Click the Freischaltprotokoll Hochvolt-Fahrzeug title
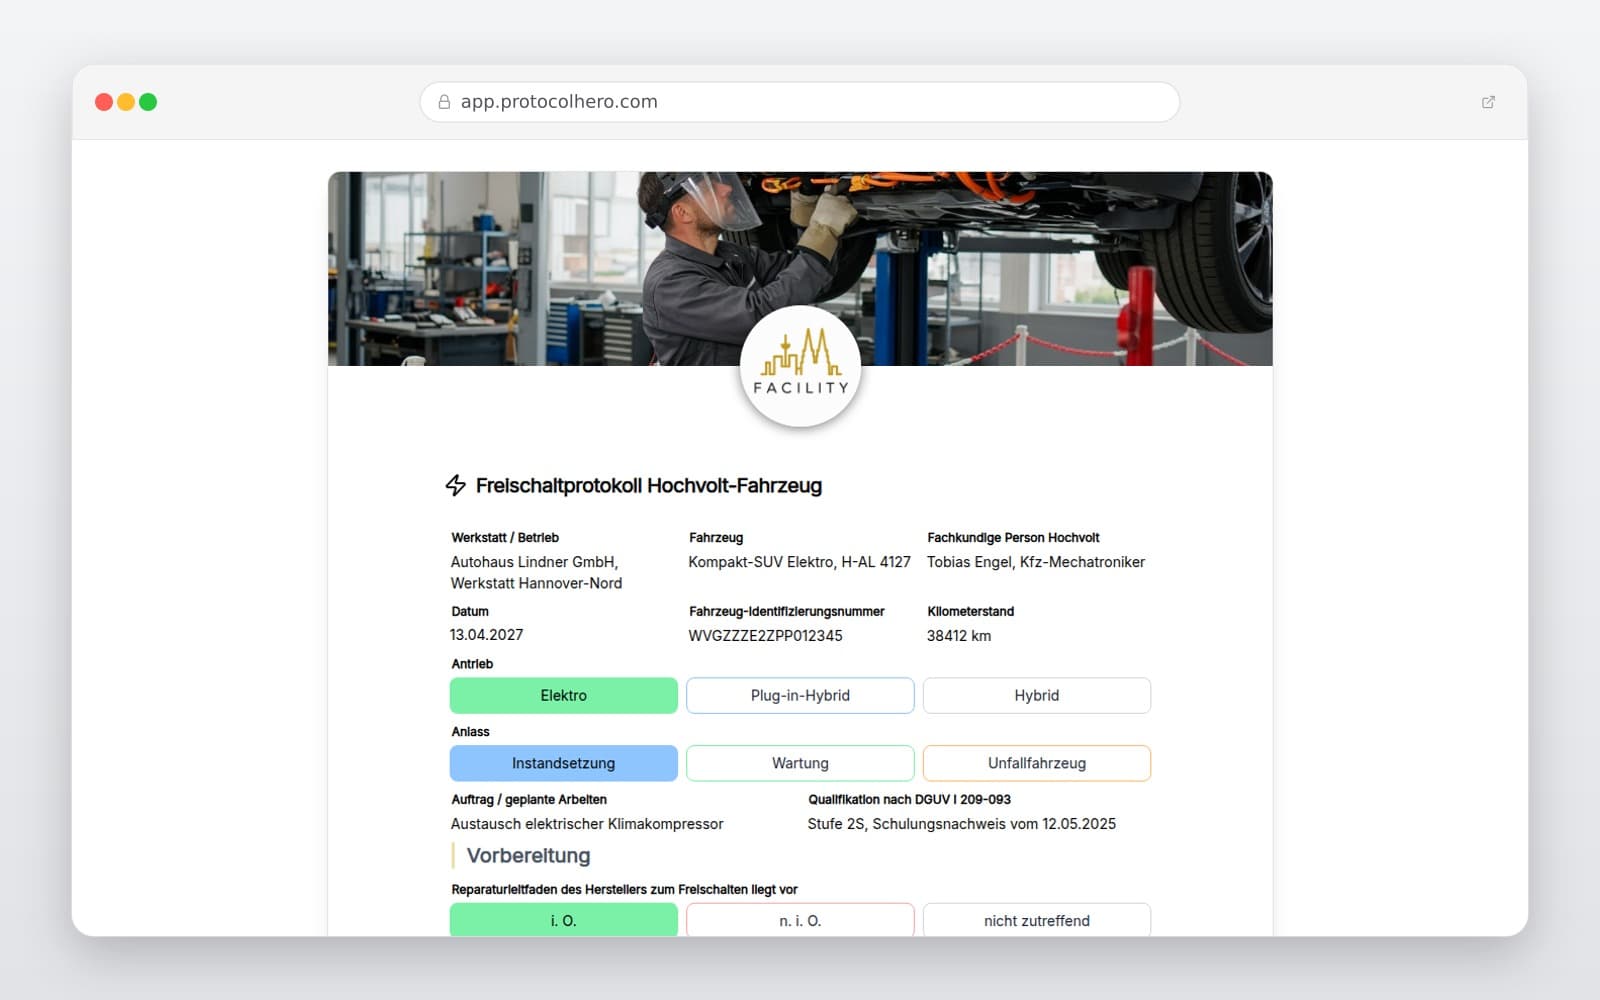Screen dimensions: 1600x1000 (649, 485)
